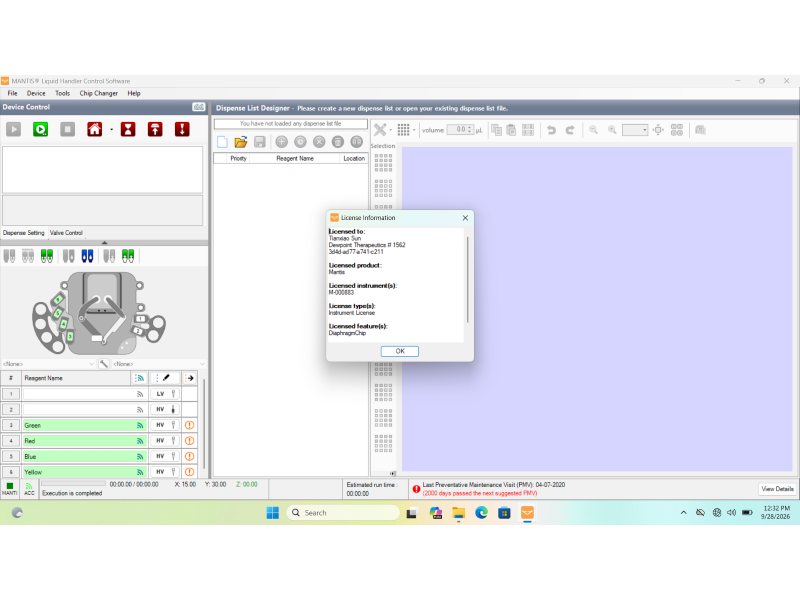Screen dimensions: 800x600
Task: Click the green run-with-pause play icon
Action: [x=40, y=129]
